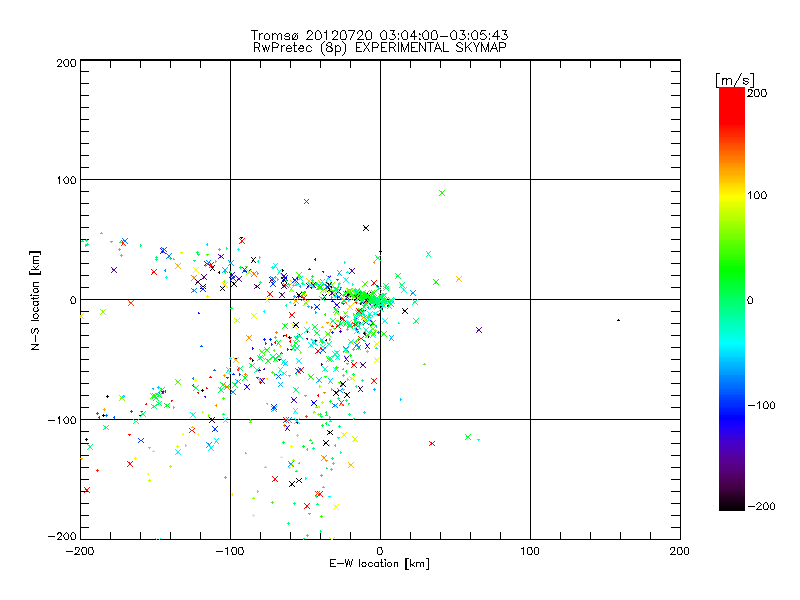Click the x-axis tick label '100'
This screenshot has height=600, width=800.
point(530,551)
